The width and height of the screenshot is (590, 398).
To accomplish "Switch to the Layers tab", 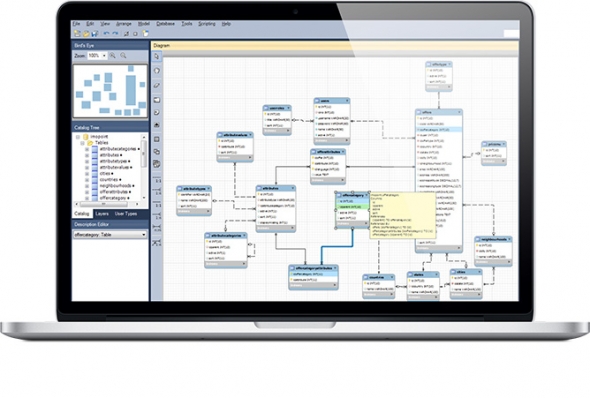I will [x=102, y=214].
